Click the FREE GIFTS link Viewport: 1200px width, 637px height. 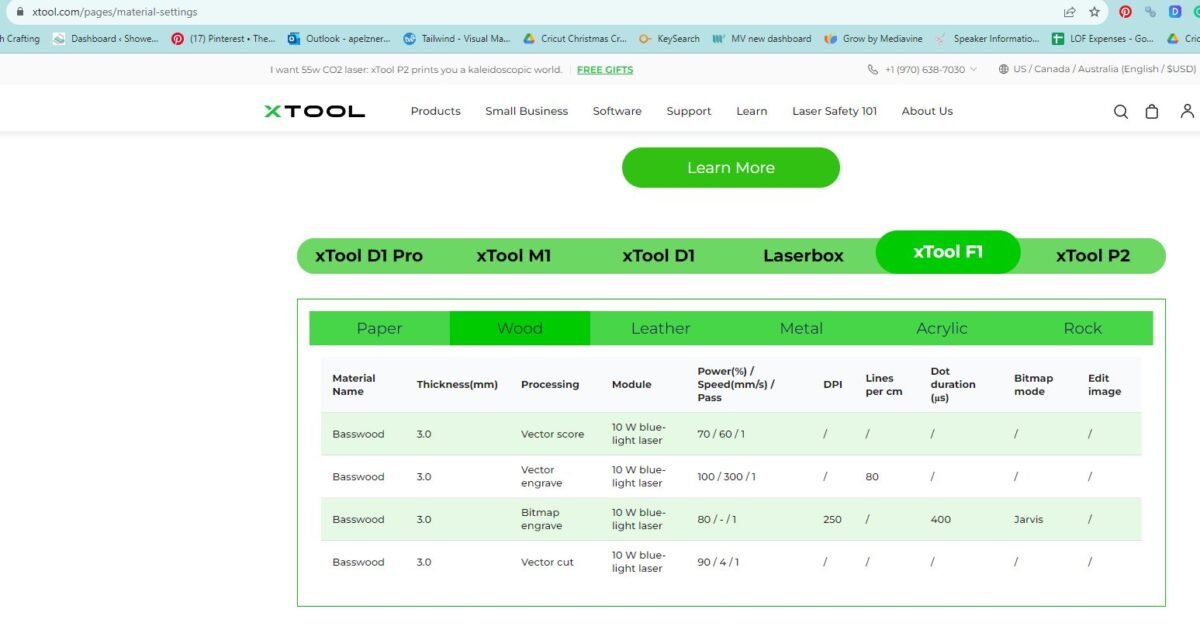pos(605,70)
